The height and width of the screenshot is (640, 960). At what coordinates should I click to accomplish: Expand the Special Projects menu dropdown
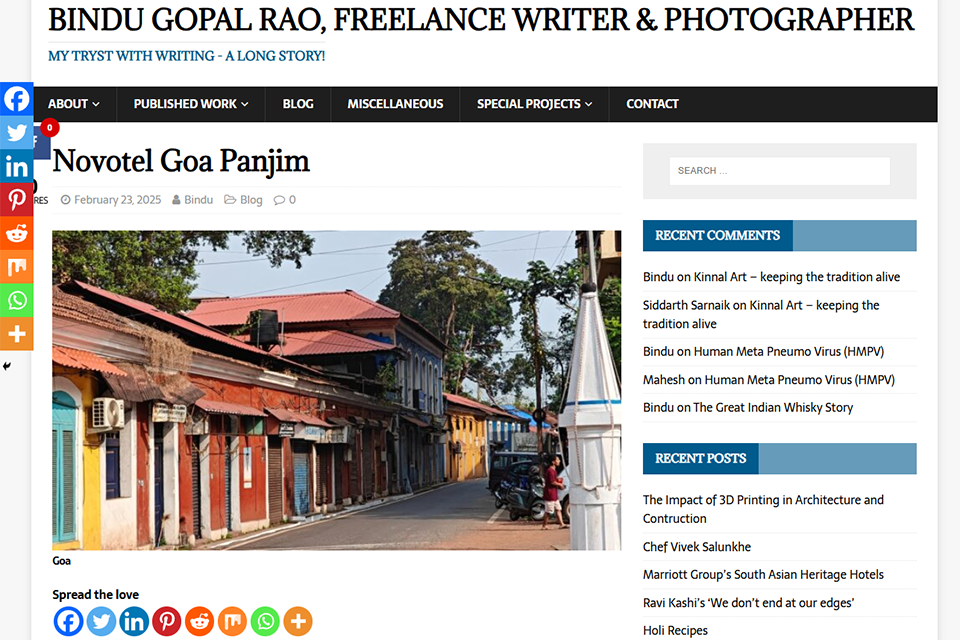pos(534,104)
